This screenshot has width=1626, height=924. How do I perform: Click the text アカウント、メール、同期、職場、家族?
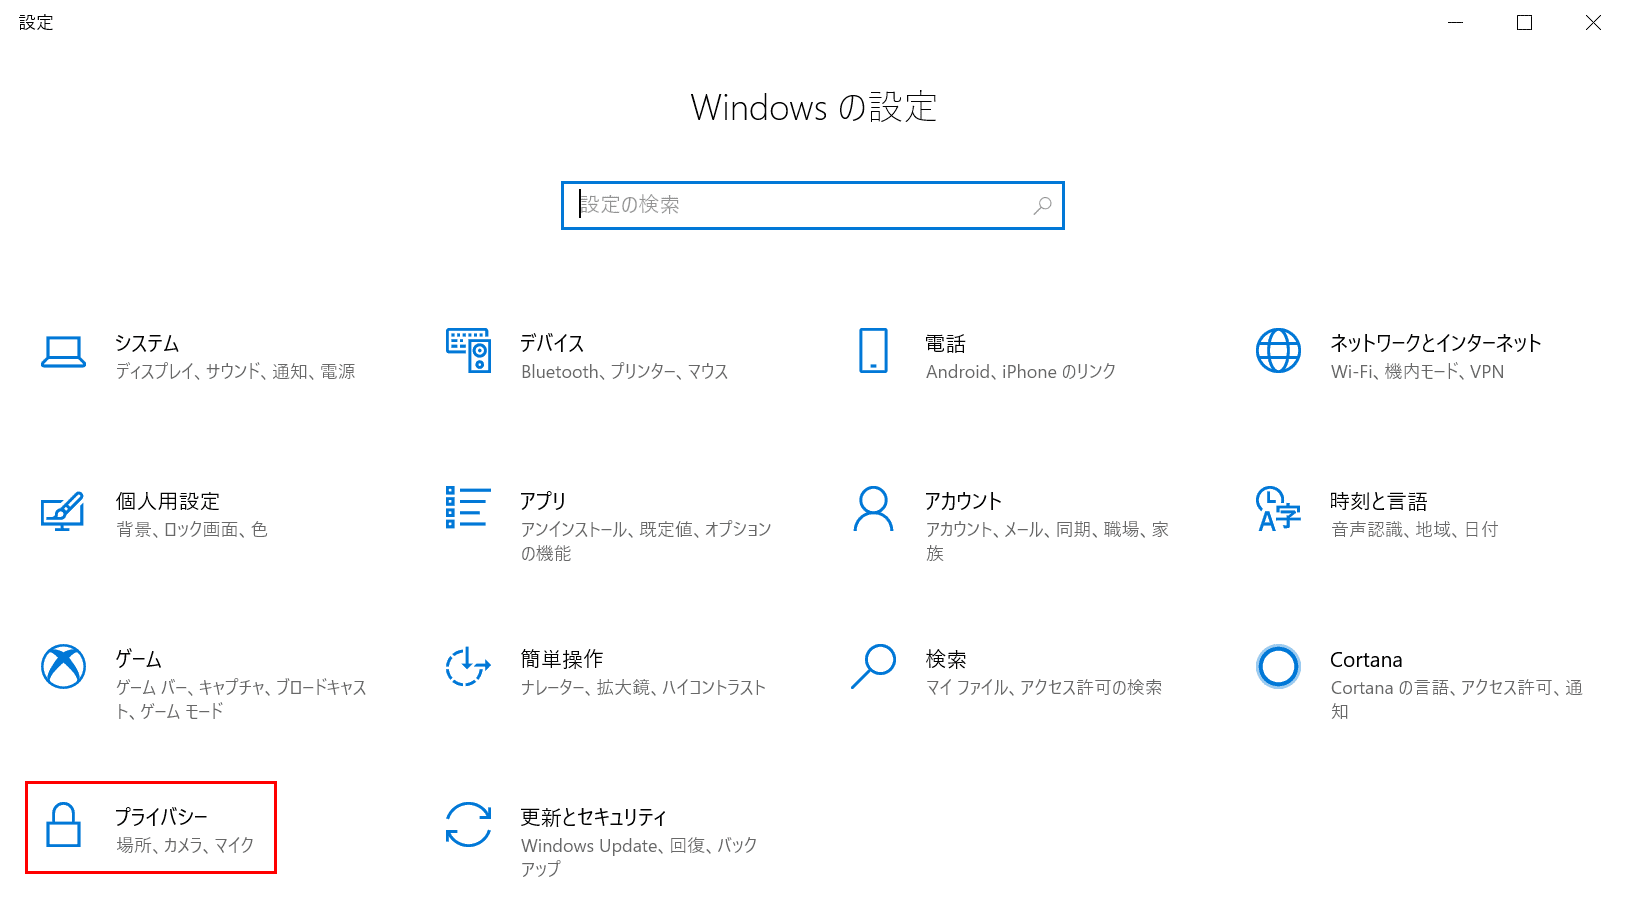[x=1047, y=541]
